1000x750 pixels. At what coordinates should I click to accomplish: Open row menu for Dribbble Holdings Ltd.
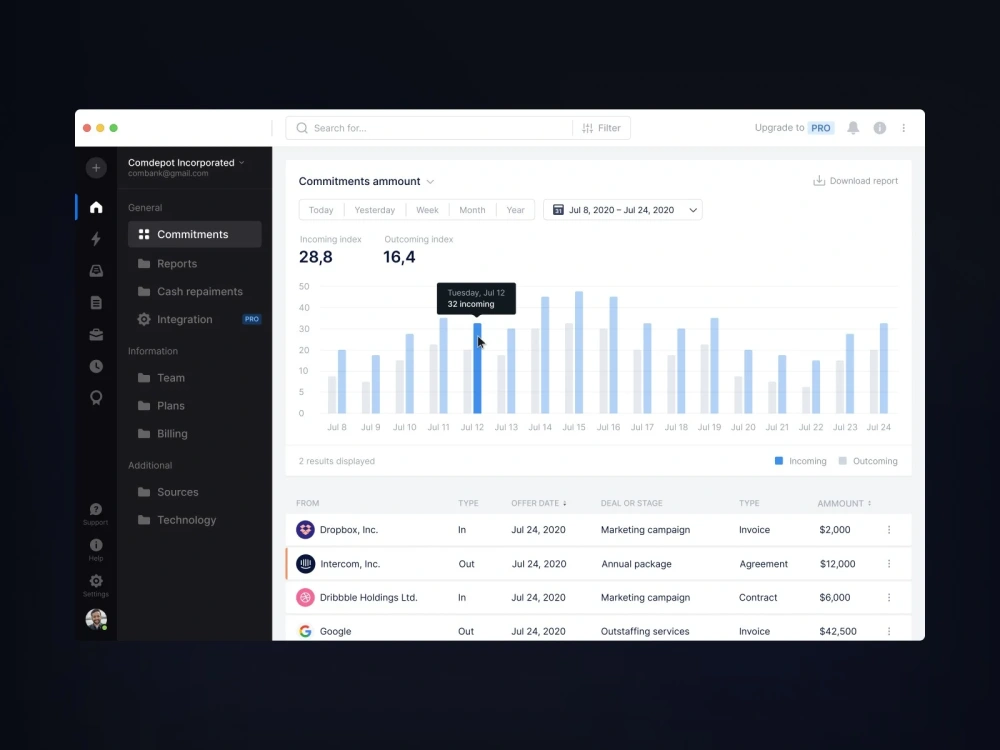pyautogui.click(x=889, y=598)
